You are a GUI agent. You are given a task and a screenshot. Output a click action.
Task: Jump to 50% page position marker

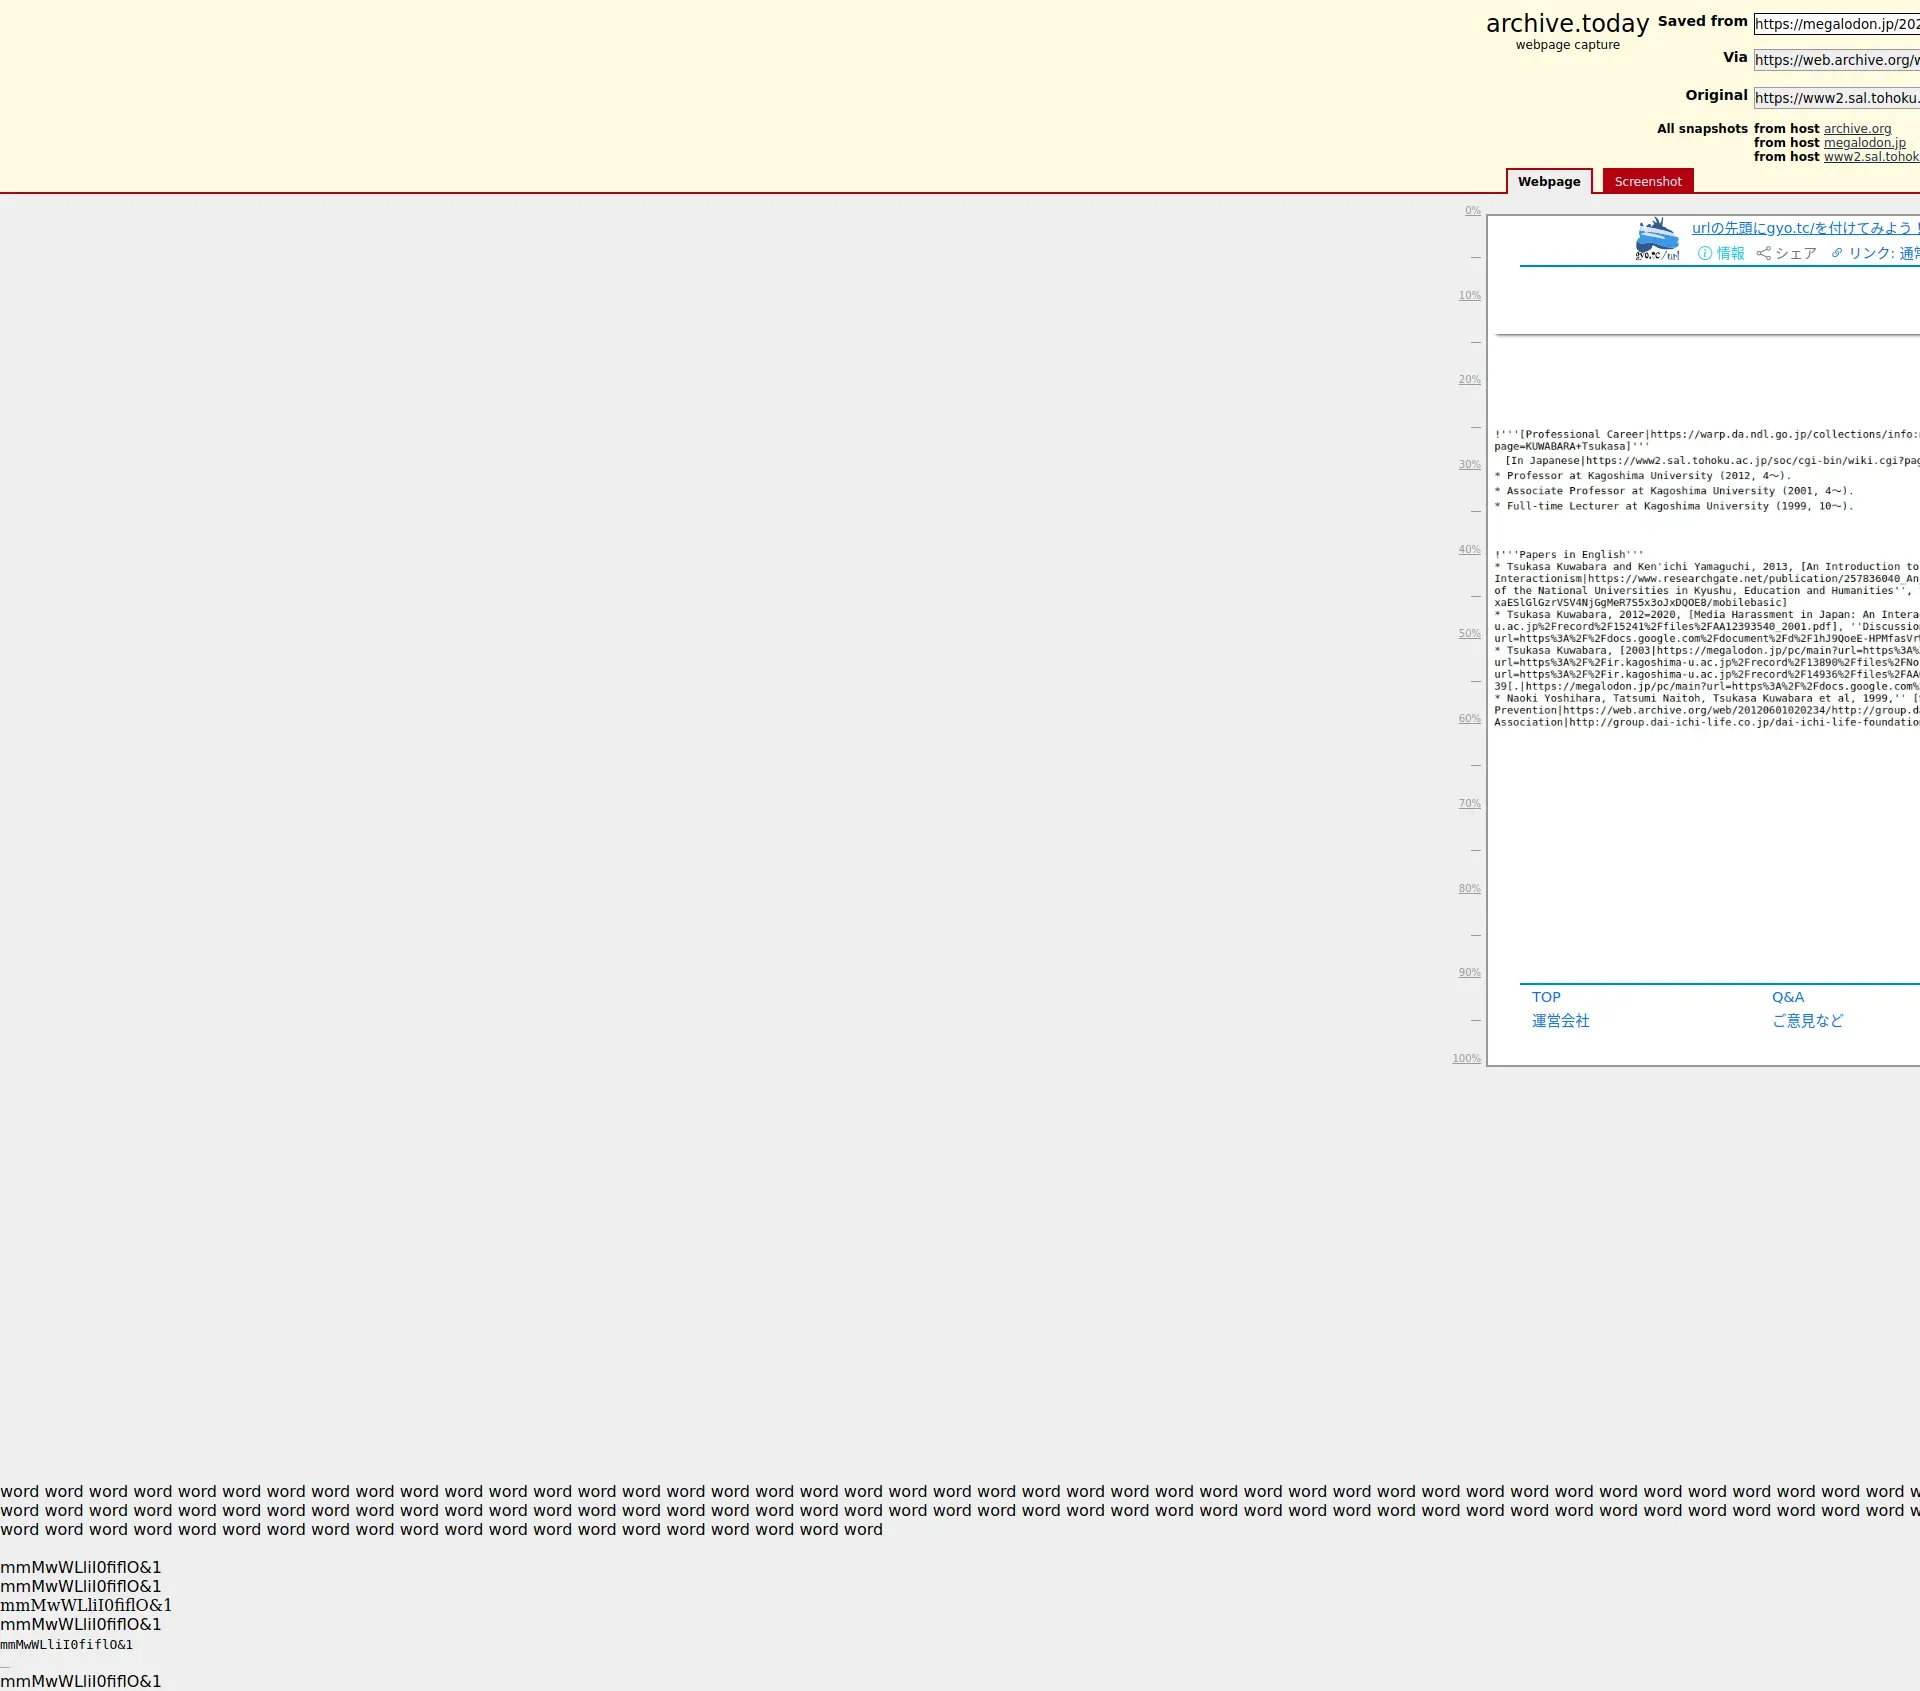pos(1469,634)
